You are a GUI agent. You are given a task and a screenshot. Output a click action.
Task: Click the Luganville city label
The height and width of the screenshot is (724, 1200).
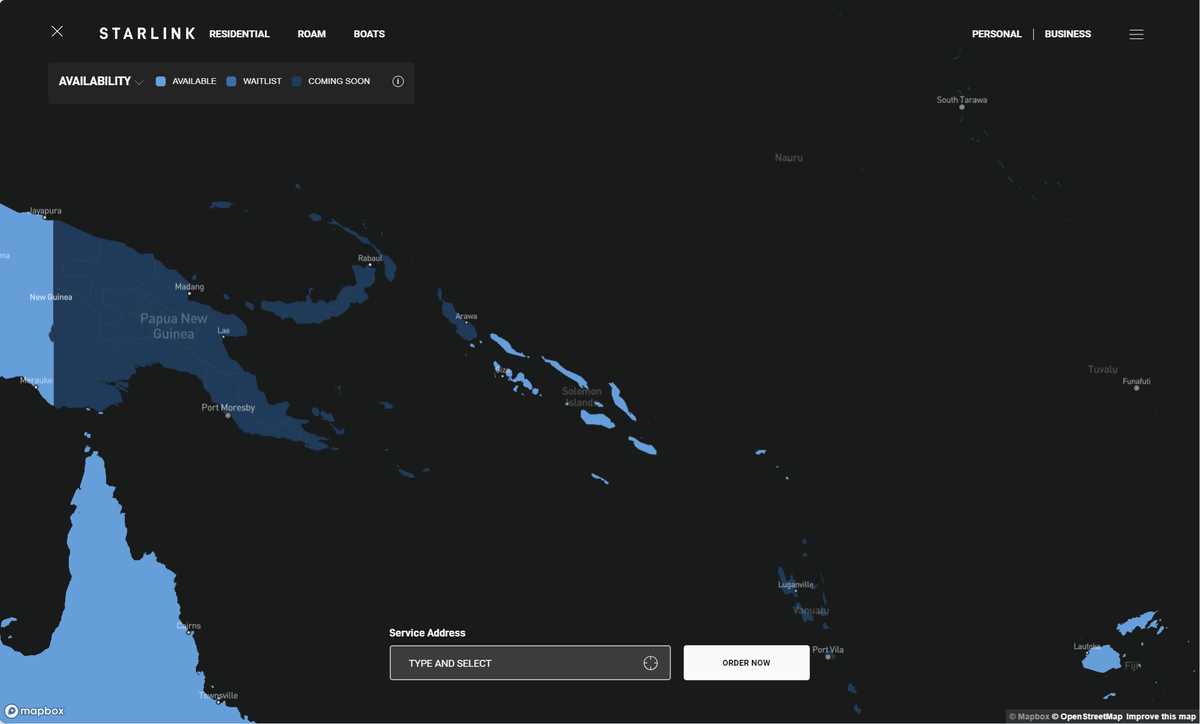coord(796,585)
